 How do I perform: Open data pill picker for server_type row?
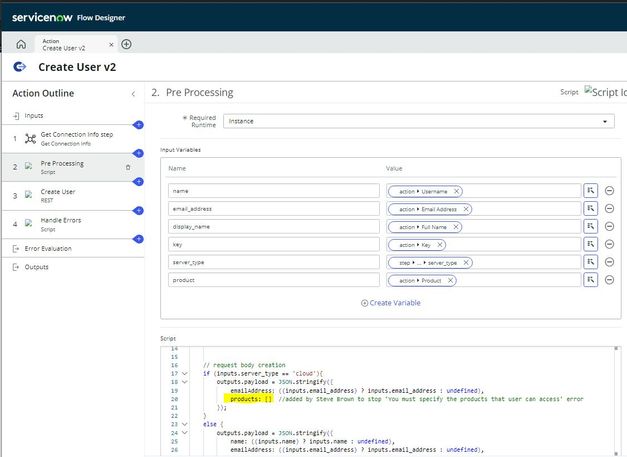pyautogui.click(x=591, y=262)
